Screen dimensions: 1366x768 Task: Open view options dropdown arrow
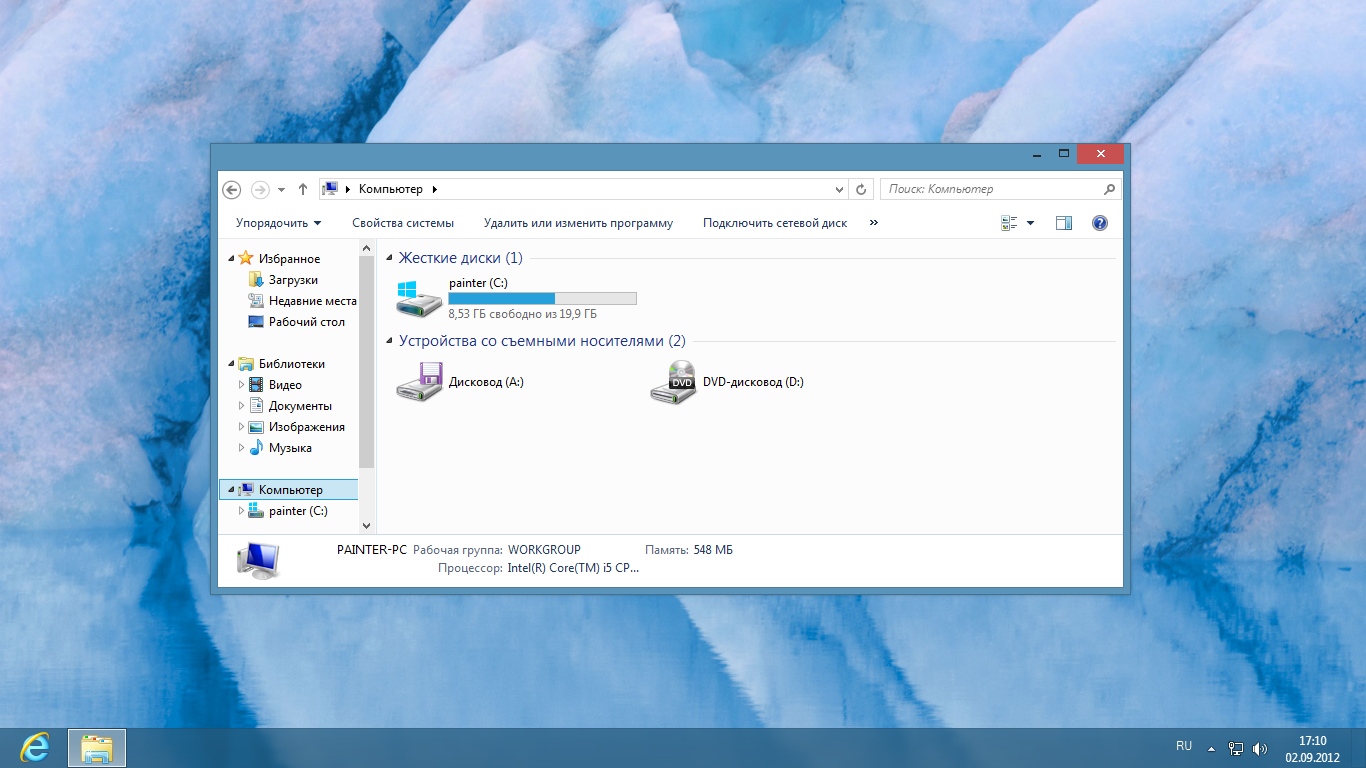(x=1030, y=223)
